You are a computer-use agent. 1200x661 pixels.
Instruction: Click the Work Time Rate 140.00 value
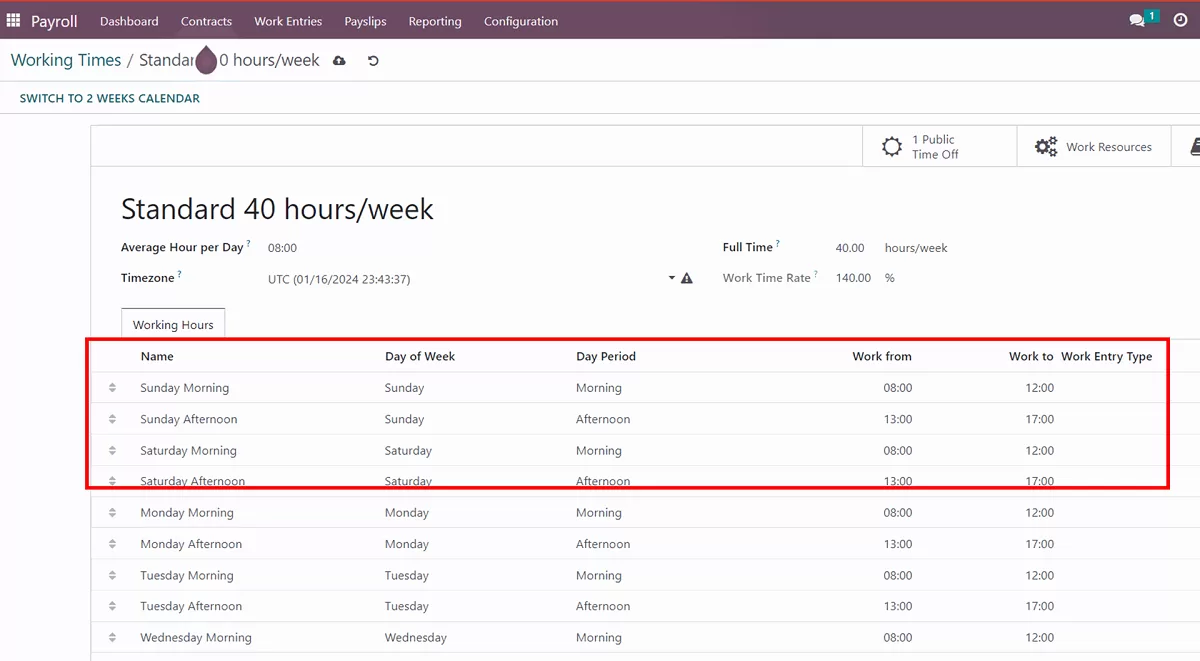853,278
